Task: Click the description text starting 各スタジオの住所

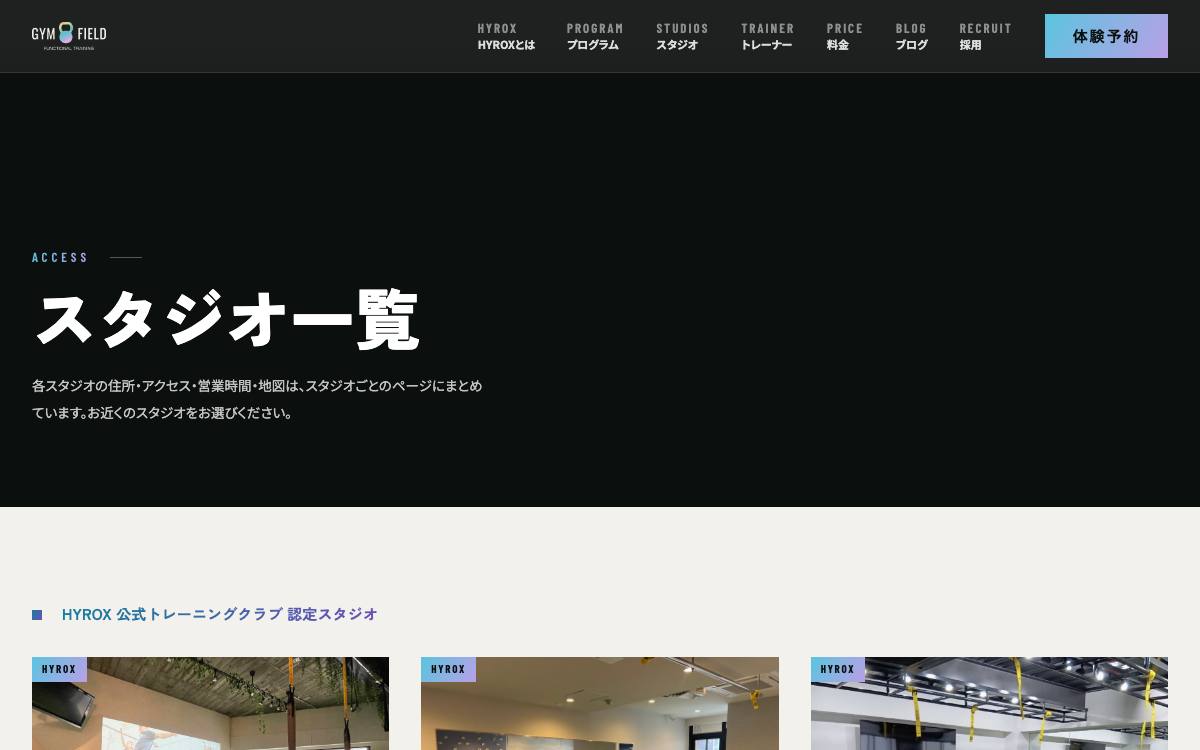Action: (x=257, y=399)
